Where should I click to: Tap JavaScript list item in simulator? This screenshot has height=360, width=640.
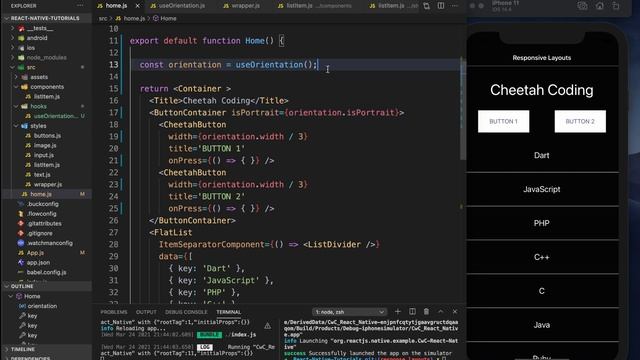pos(542,189)
